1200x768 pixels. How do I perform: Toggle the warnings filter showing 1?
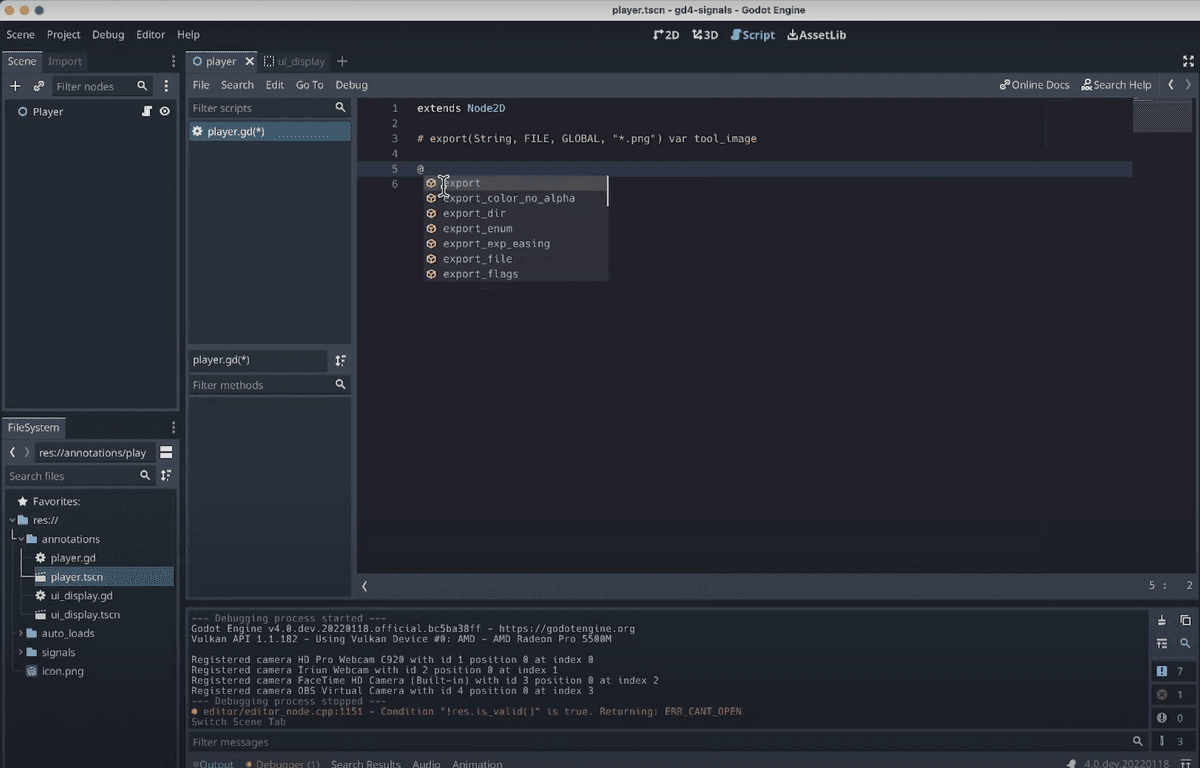coord(1173,694)
